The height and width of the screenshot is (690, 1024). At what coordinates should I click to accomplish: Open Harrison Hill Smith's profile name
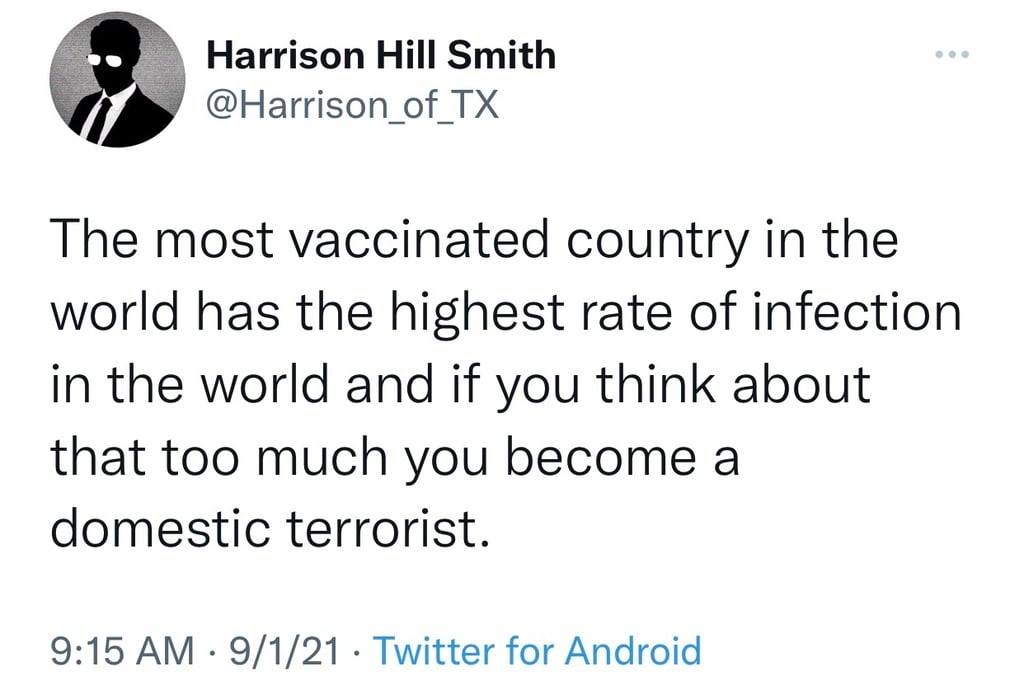[380, 55]
